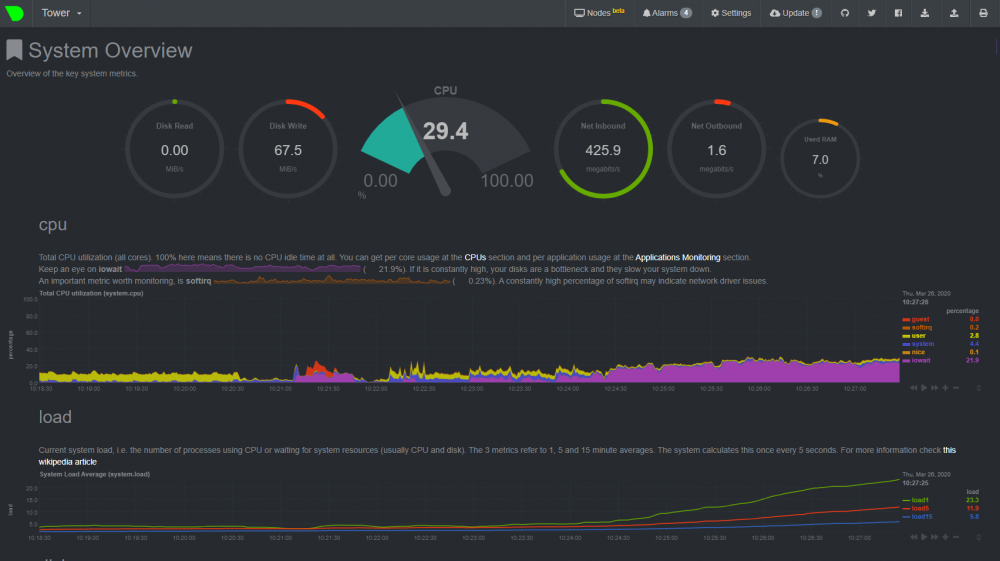Click the Update menu item
Screen dimensions: 1000x561
(x=795, y=13)
